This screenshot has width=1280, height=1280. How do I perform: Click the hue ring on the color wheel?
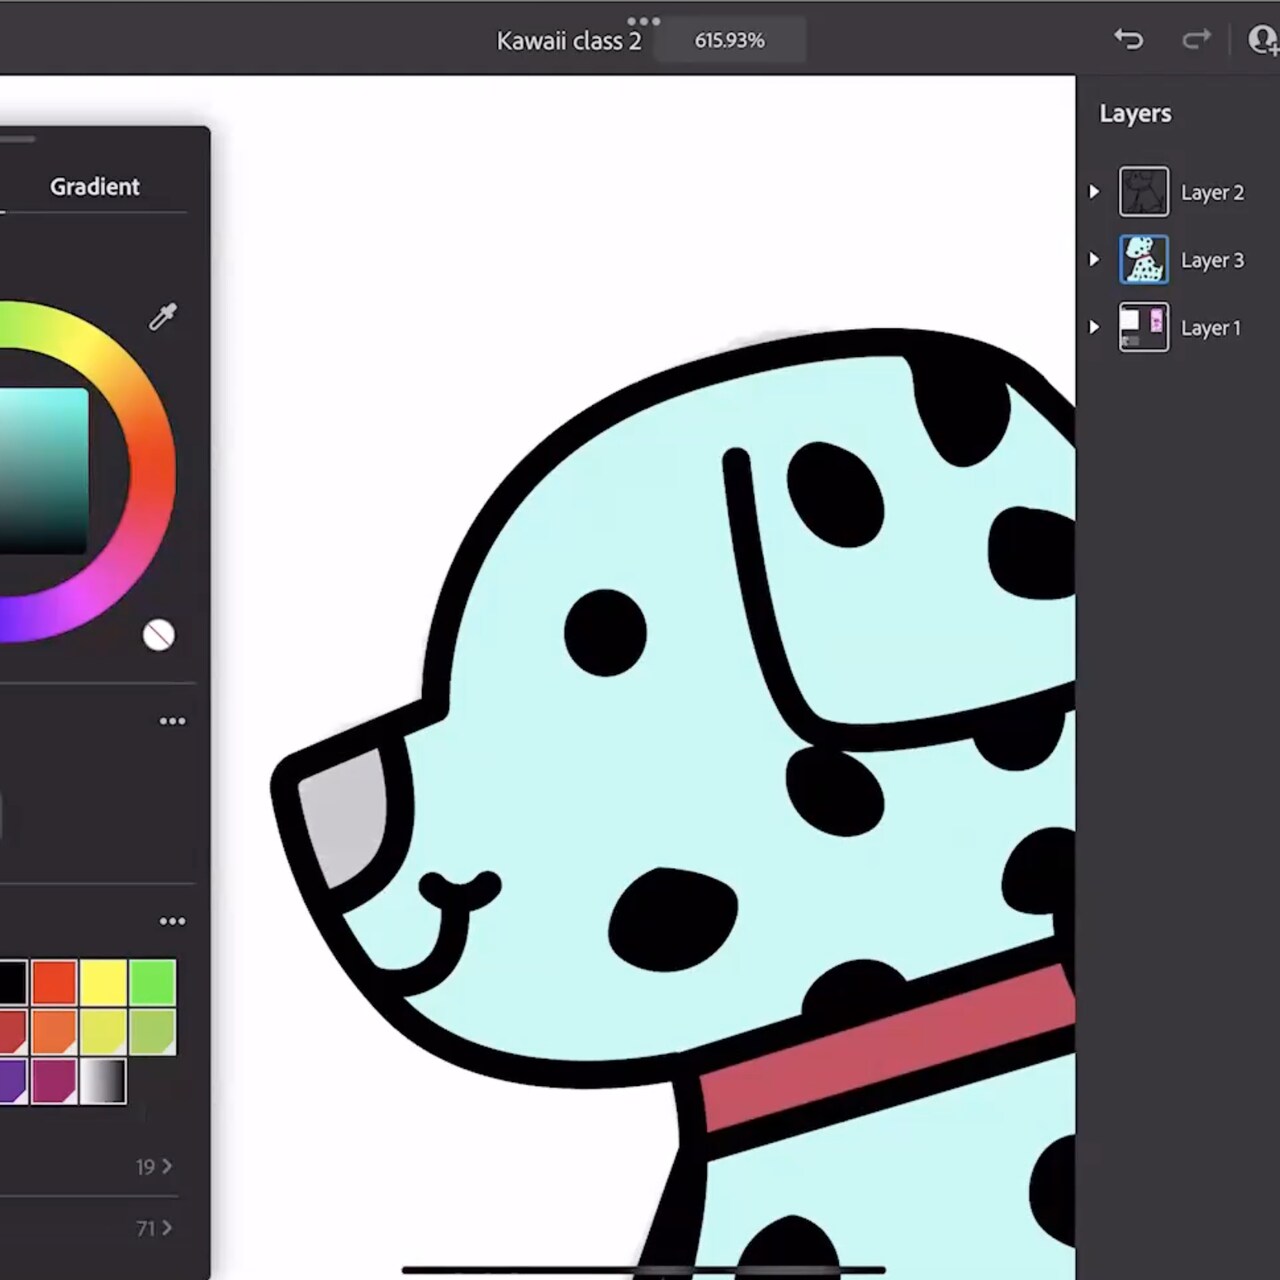152,470
